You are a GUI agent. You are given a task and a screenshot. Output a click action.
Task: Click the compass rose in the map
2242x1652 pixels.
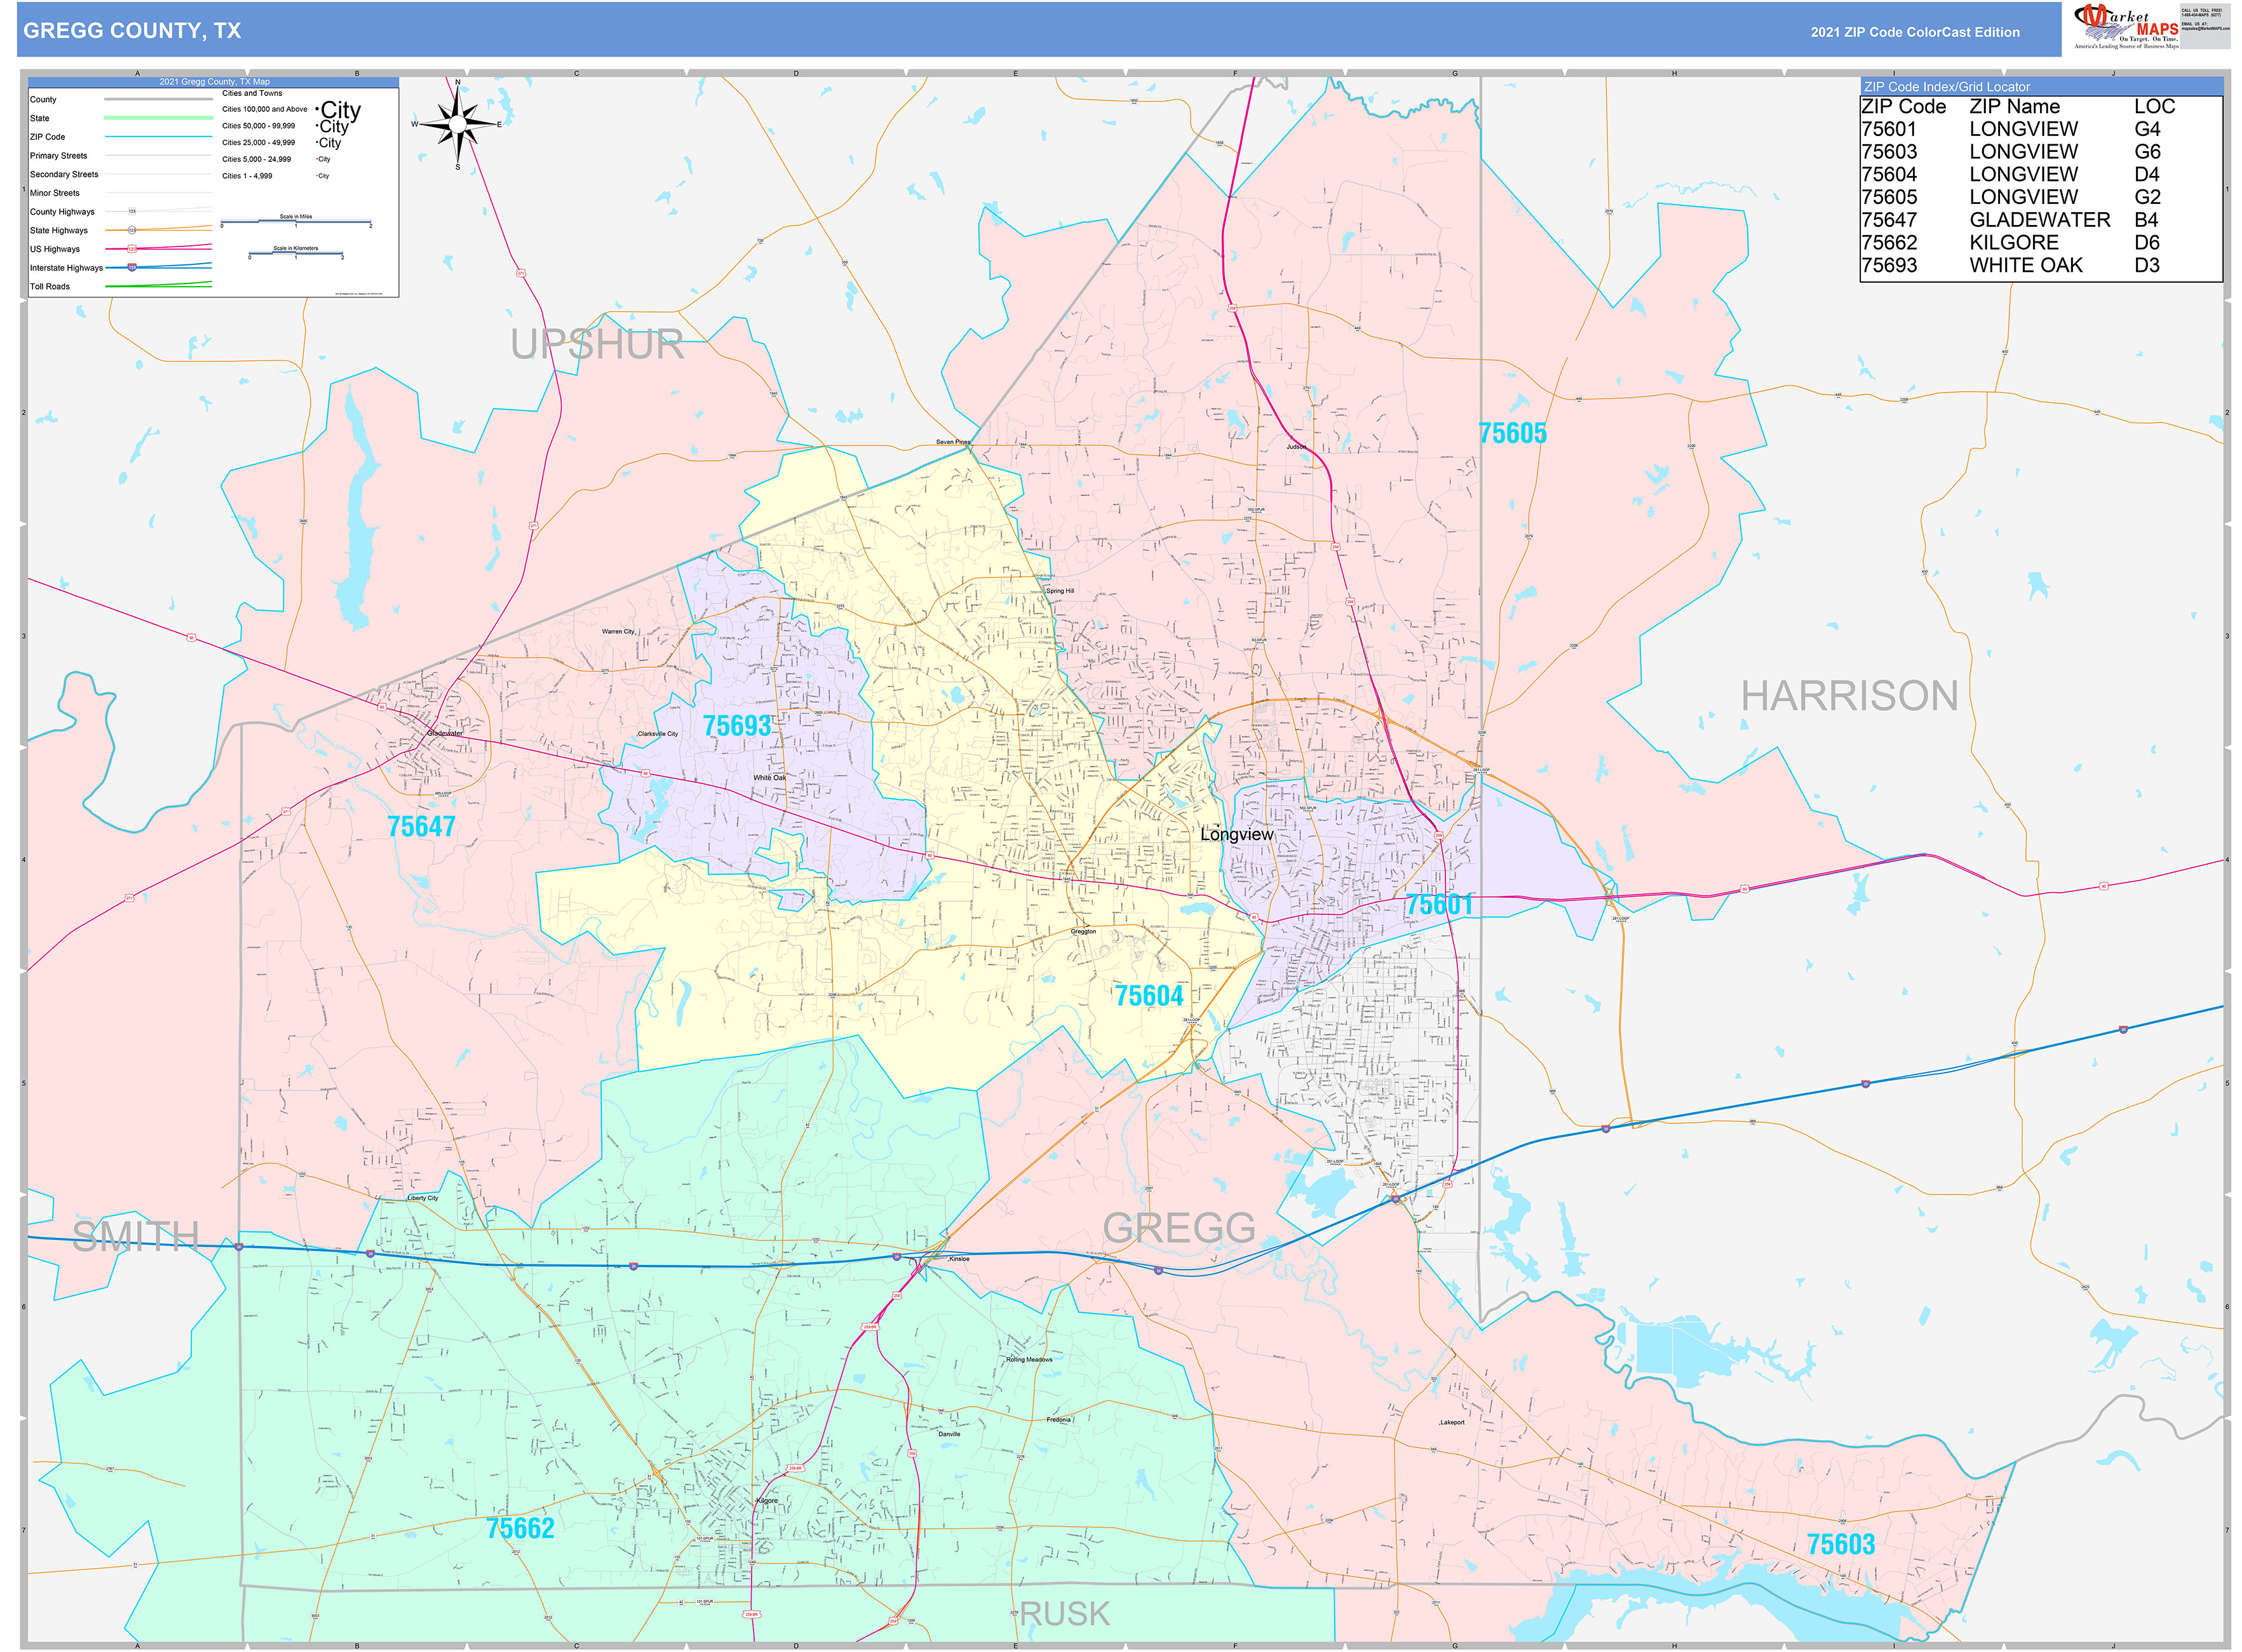[458, 125]
